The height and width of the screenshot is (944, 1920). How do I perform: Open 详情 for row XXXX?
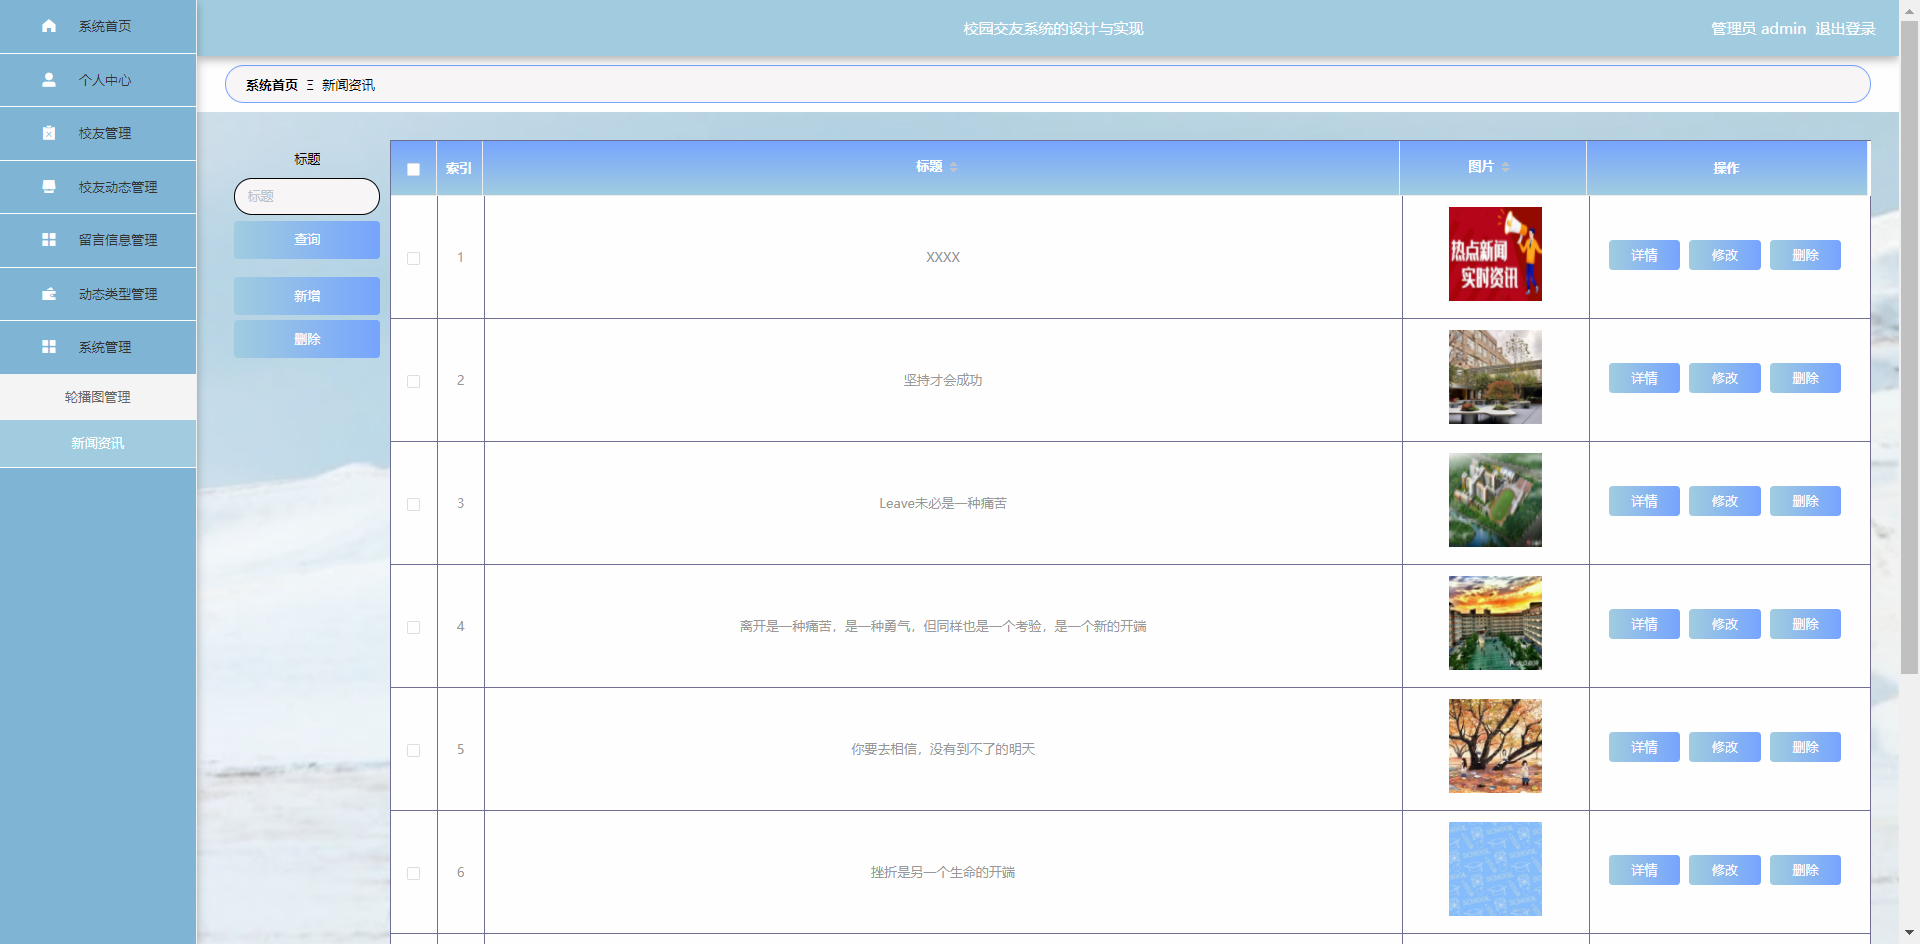click(x=1644, y=255)
